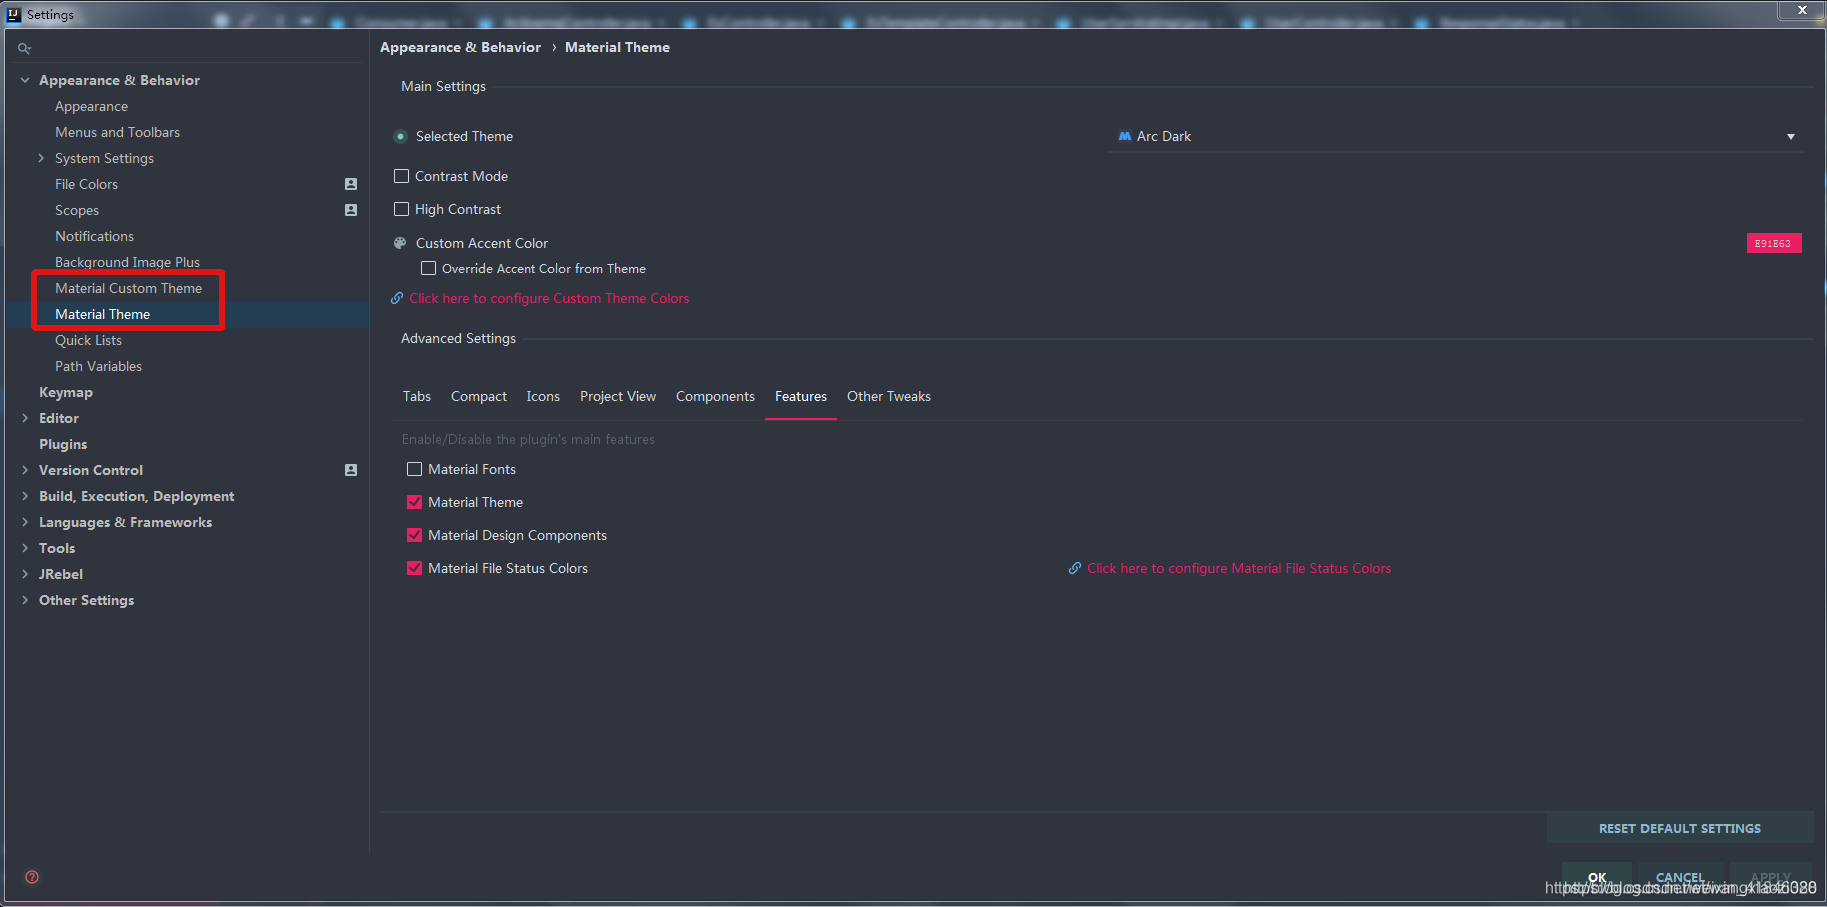Viewport: 1827px width, 907px height.
Task: Open the Notifications settings page
Action: pyautogui.click(x=94, y=236)
